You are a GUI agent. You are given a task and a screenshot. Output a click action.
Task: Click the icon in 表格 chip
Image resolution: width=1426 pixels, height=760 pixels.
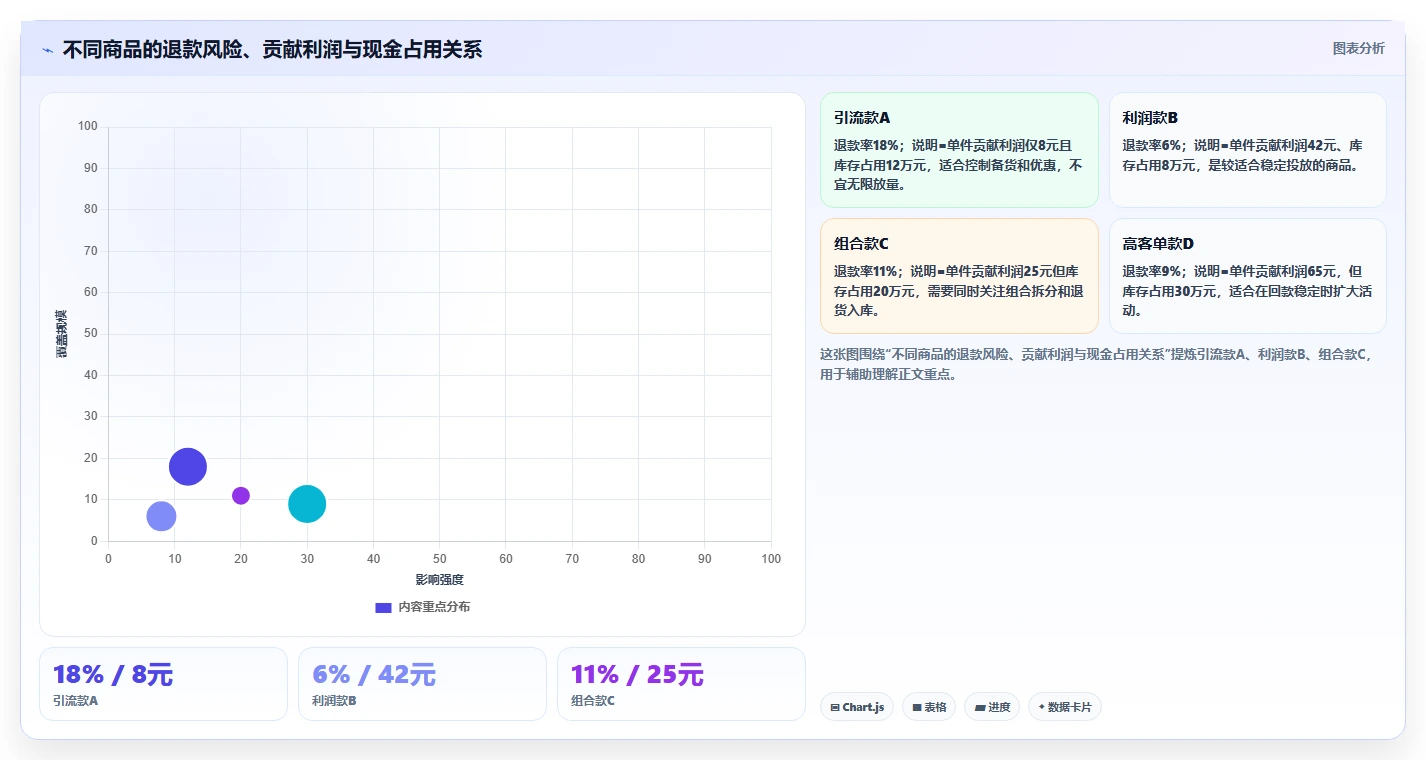coord(917,708)
